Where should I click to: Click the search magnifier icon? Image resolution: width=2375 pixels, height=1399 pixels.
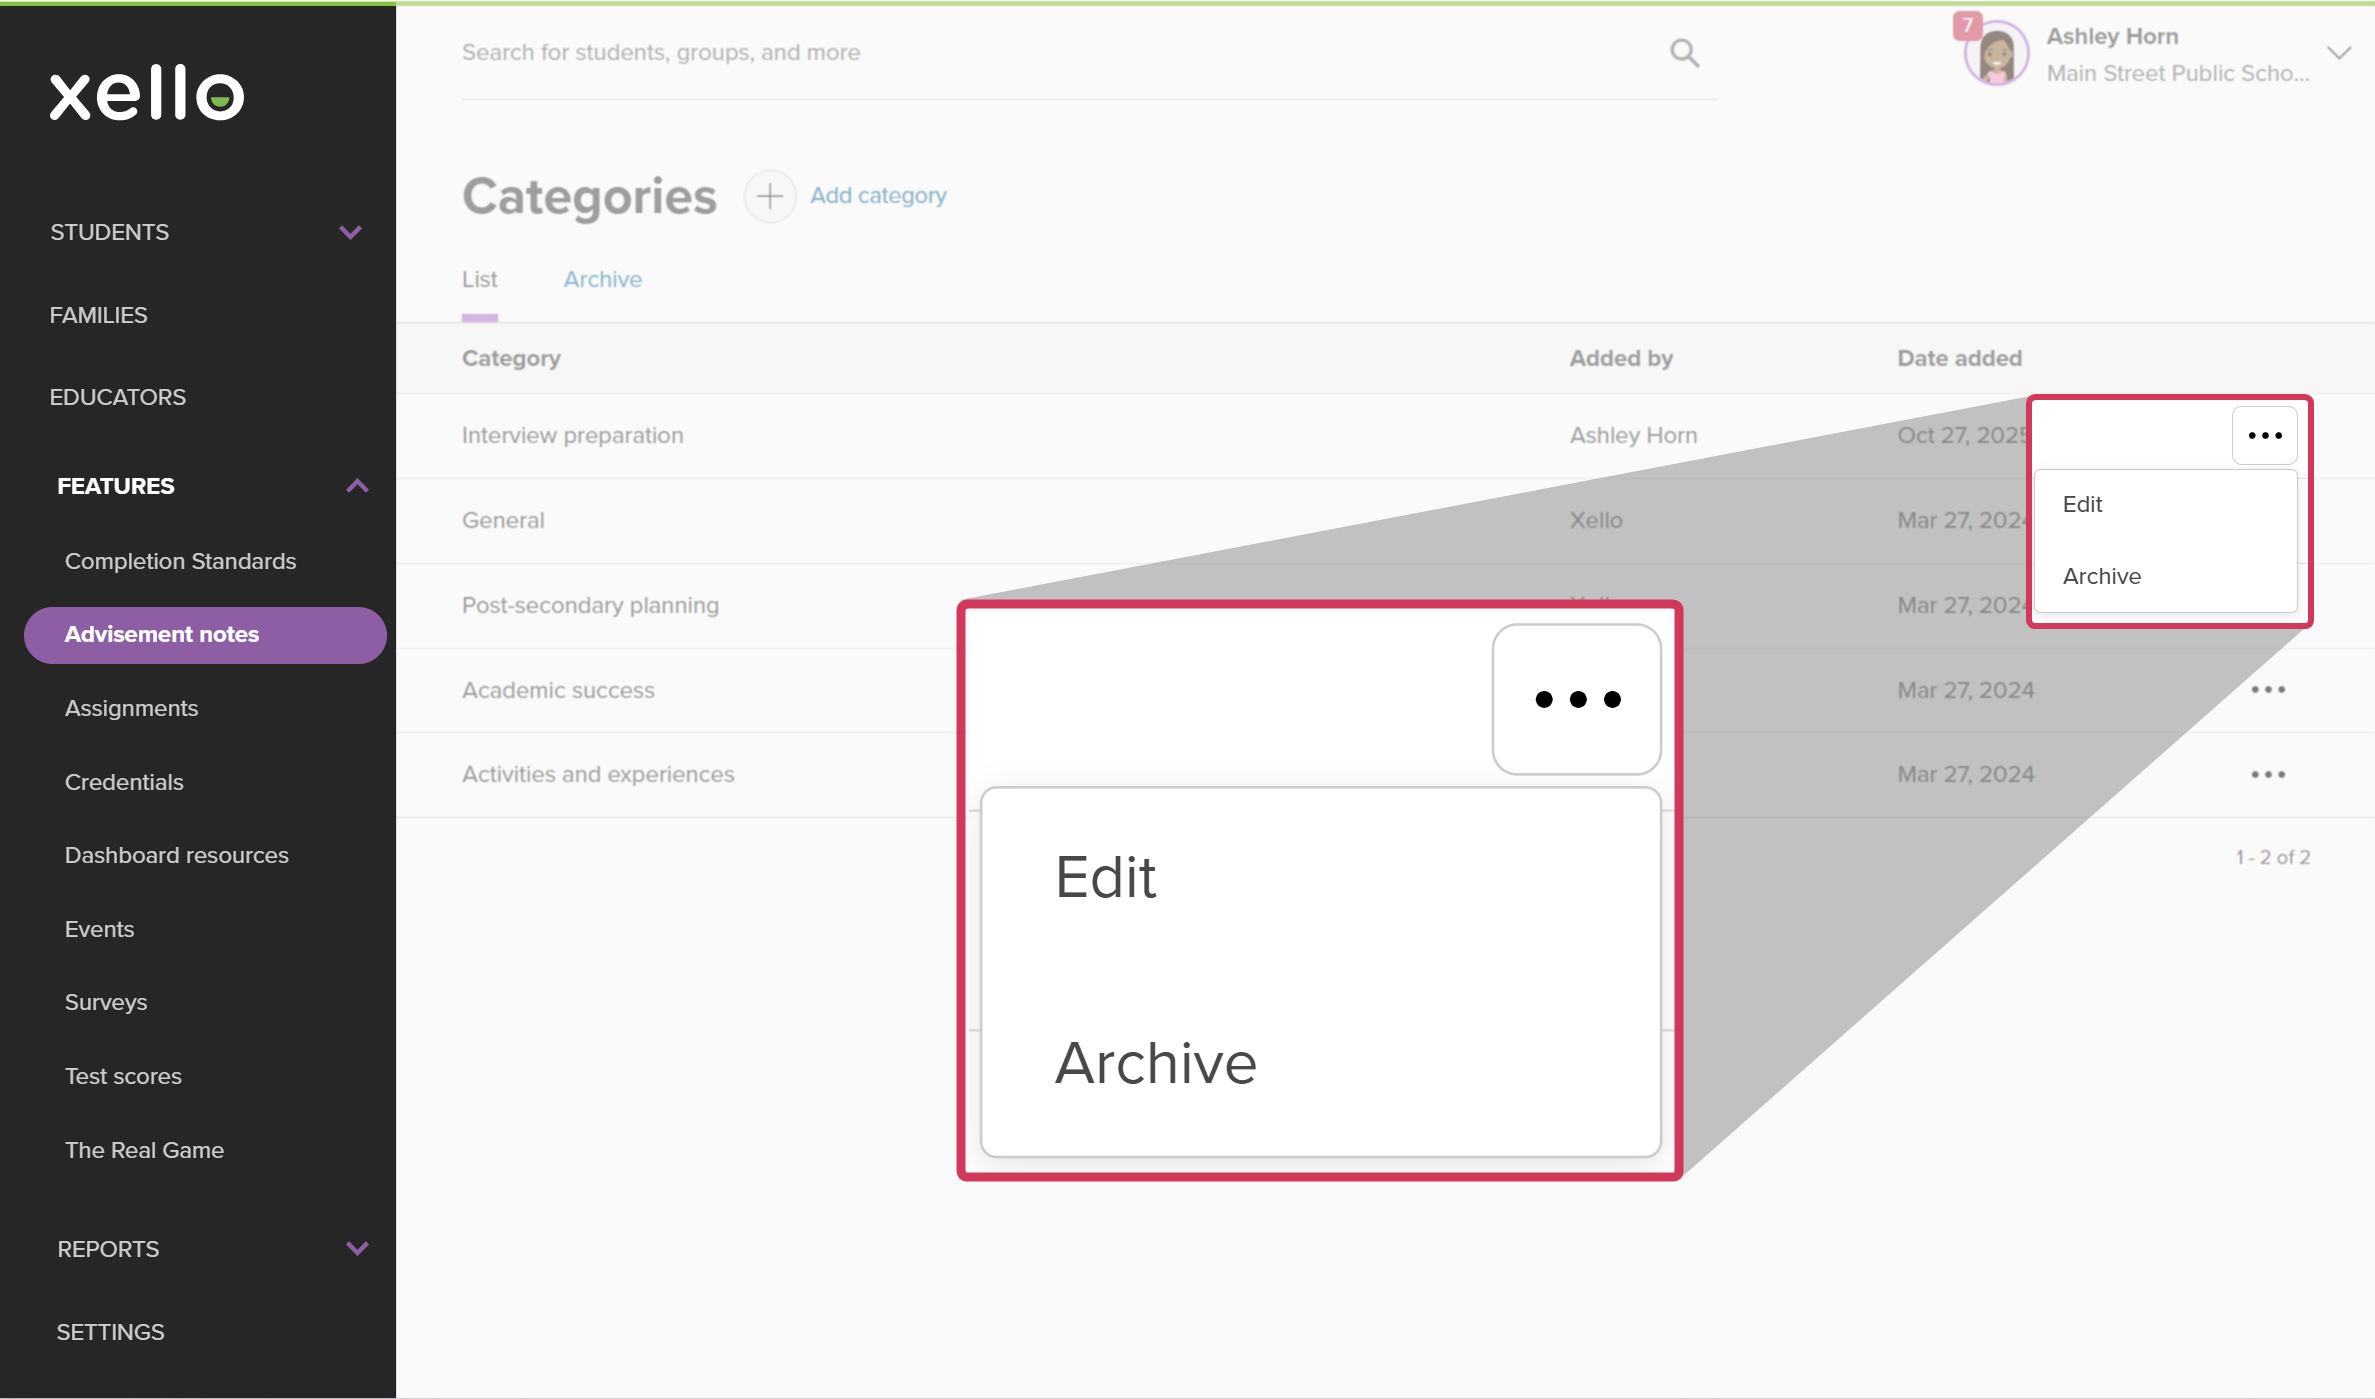point(1684,52)
